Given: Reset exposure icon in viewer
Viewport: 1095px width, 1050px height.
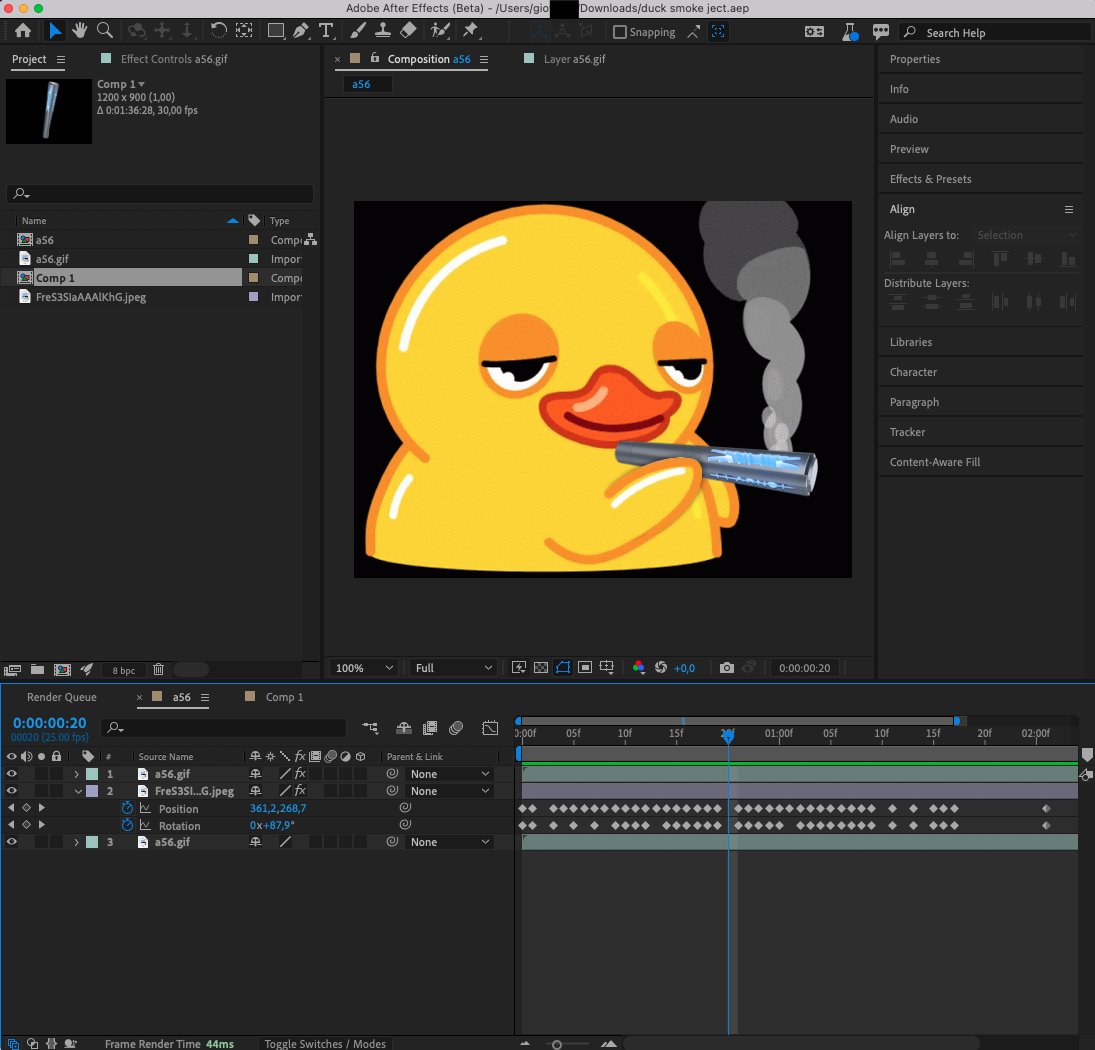Looking at the screenshot, I should (661, 667).
